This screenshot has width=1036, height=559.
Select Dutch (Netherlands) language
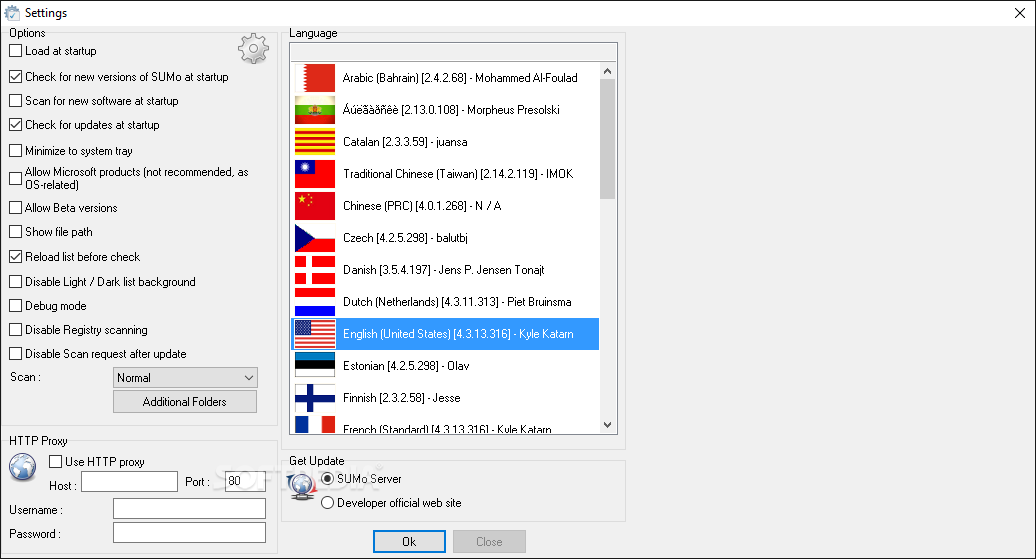pos(445,302)
